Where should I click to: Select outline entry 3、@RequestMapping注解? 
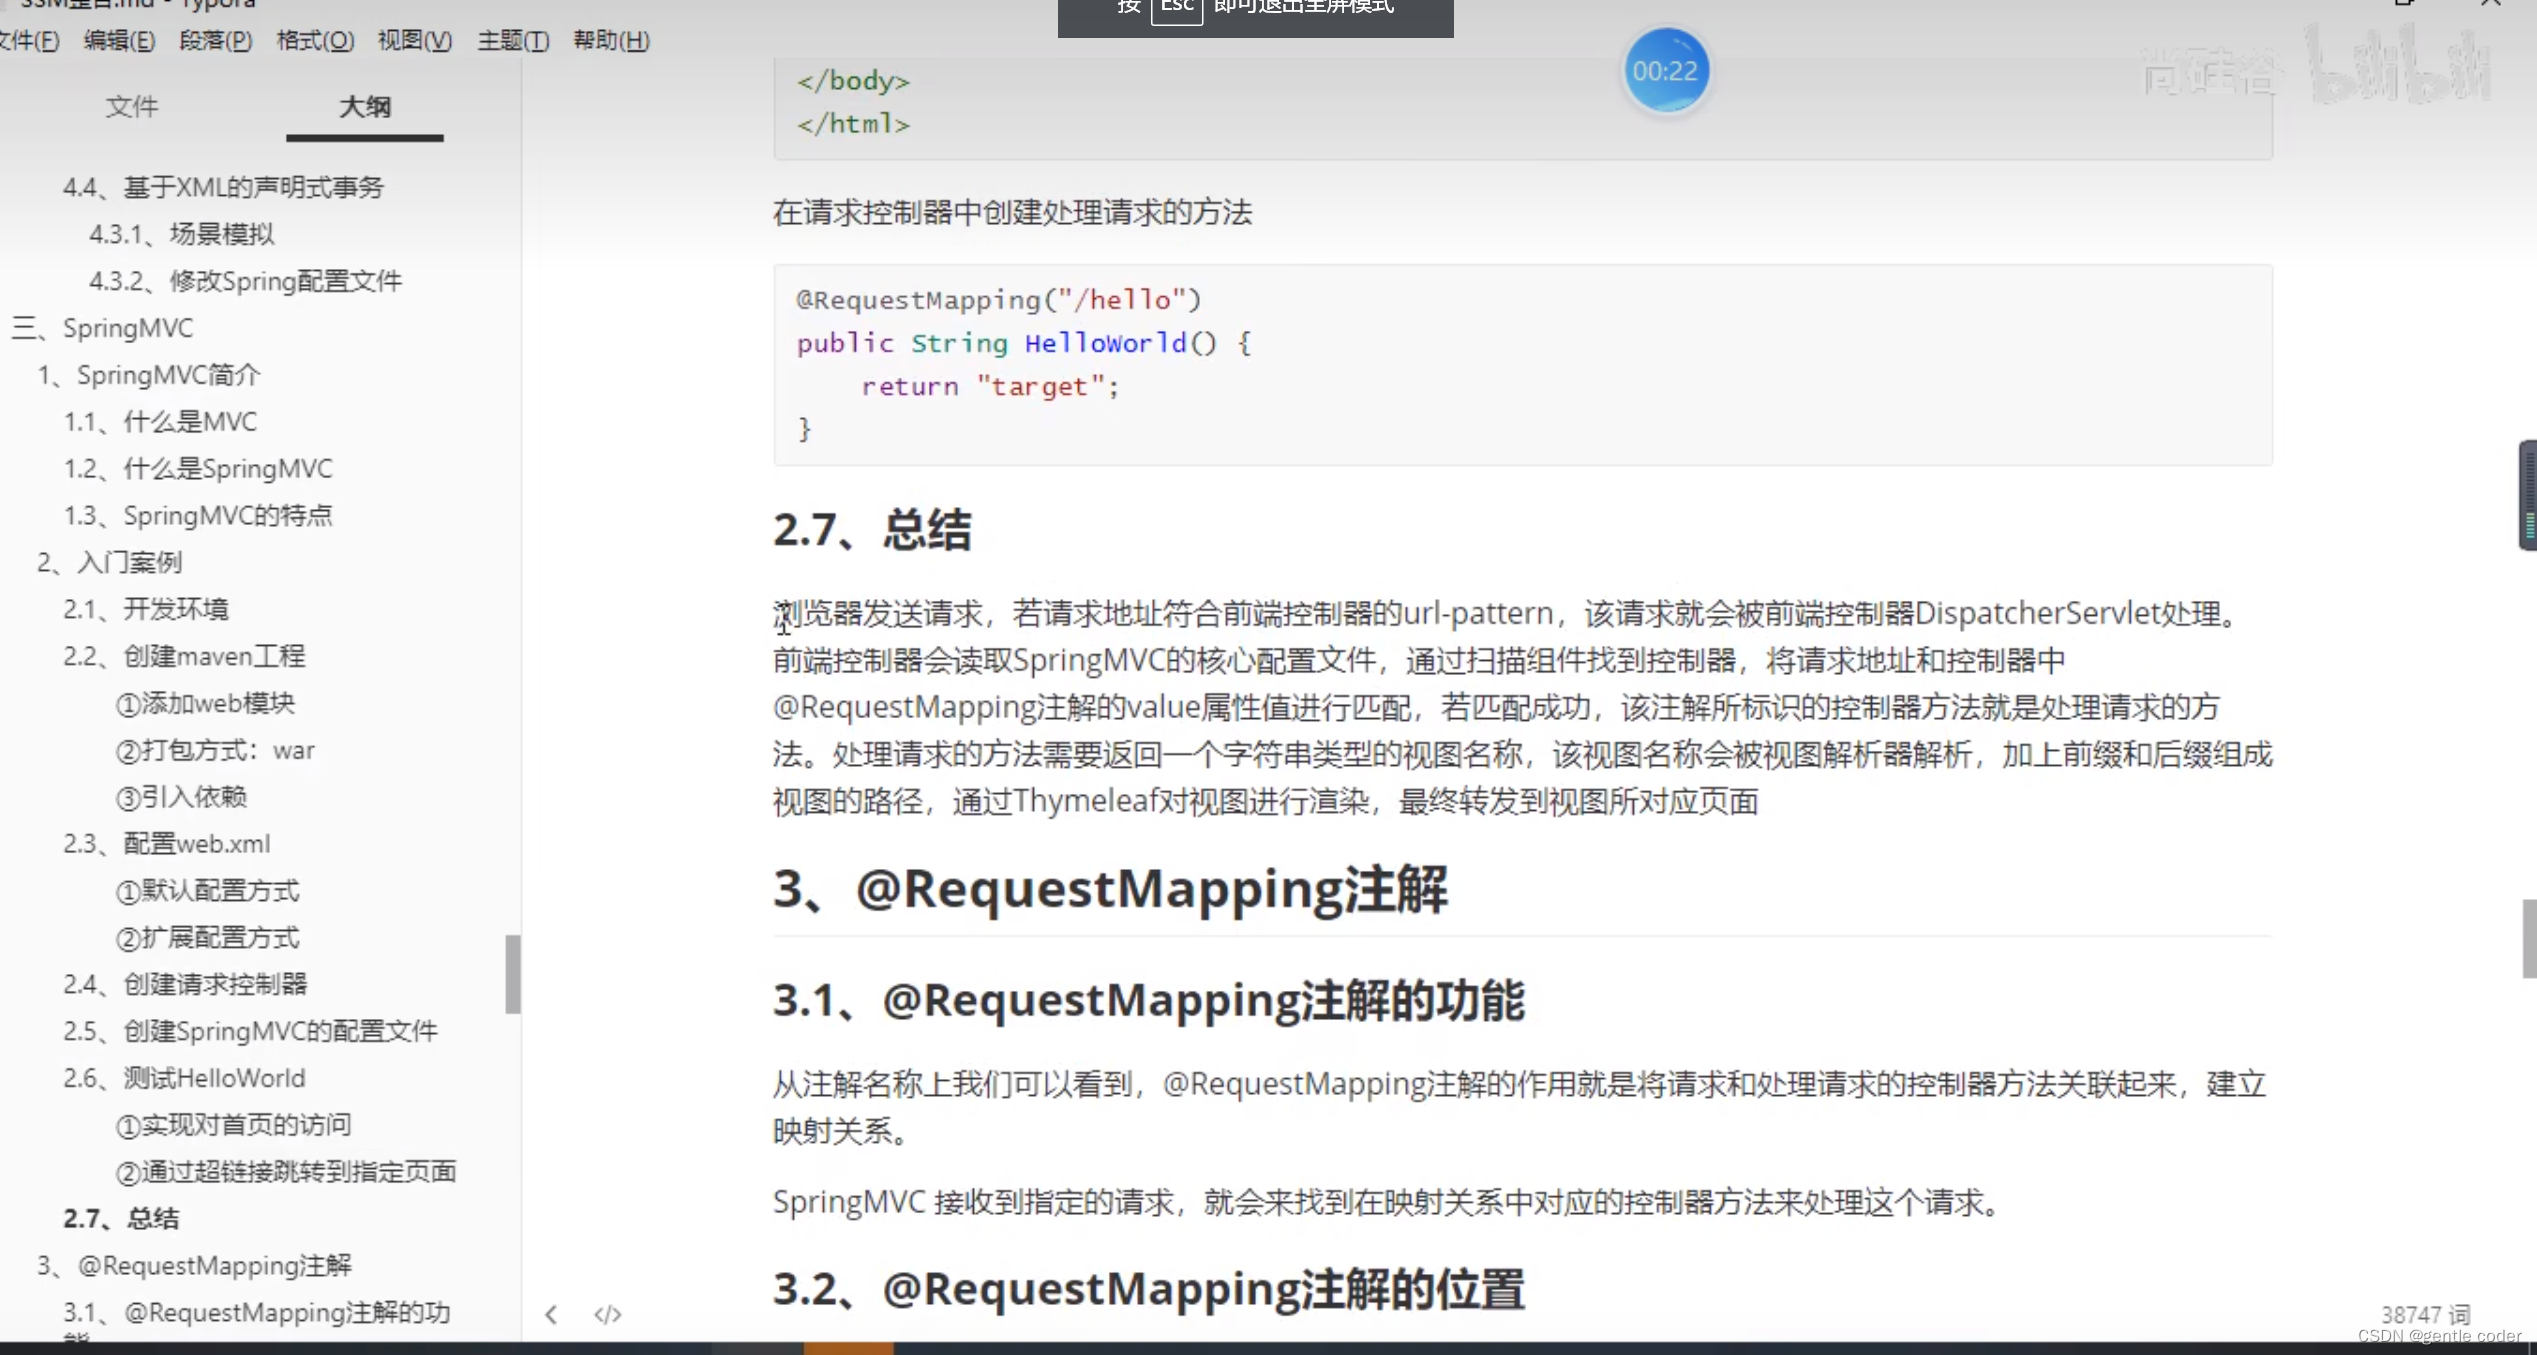(x=195, y=1264)
